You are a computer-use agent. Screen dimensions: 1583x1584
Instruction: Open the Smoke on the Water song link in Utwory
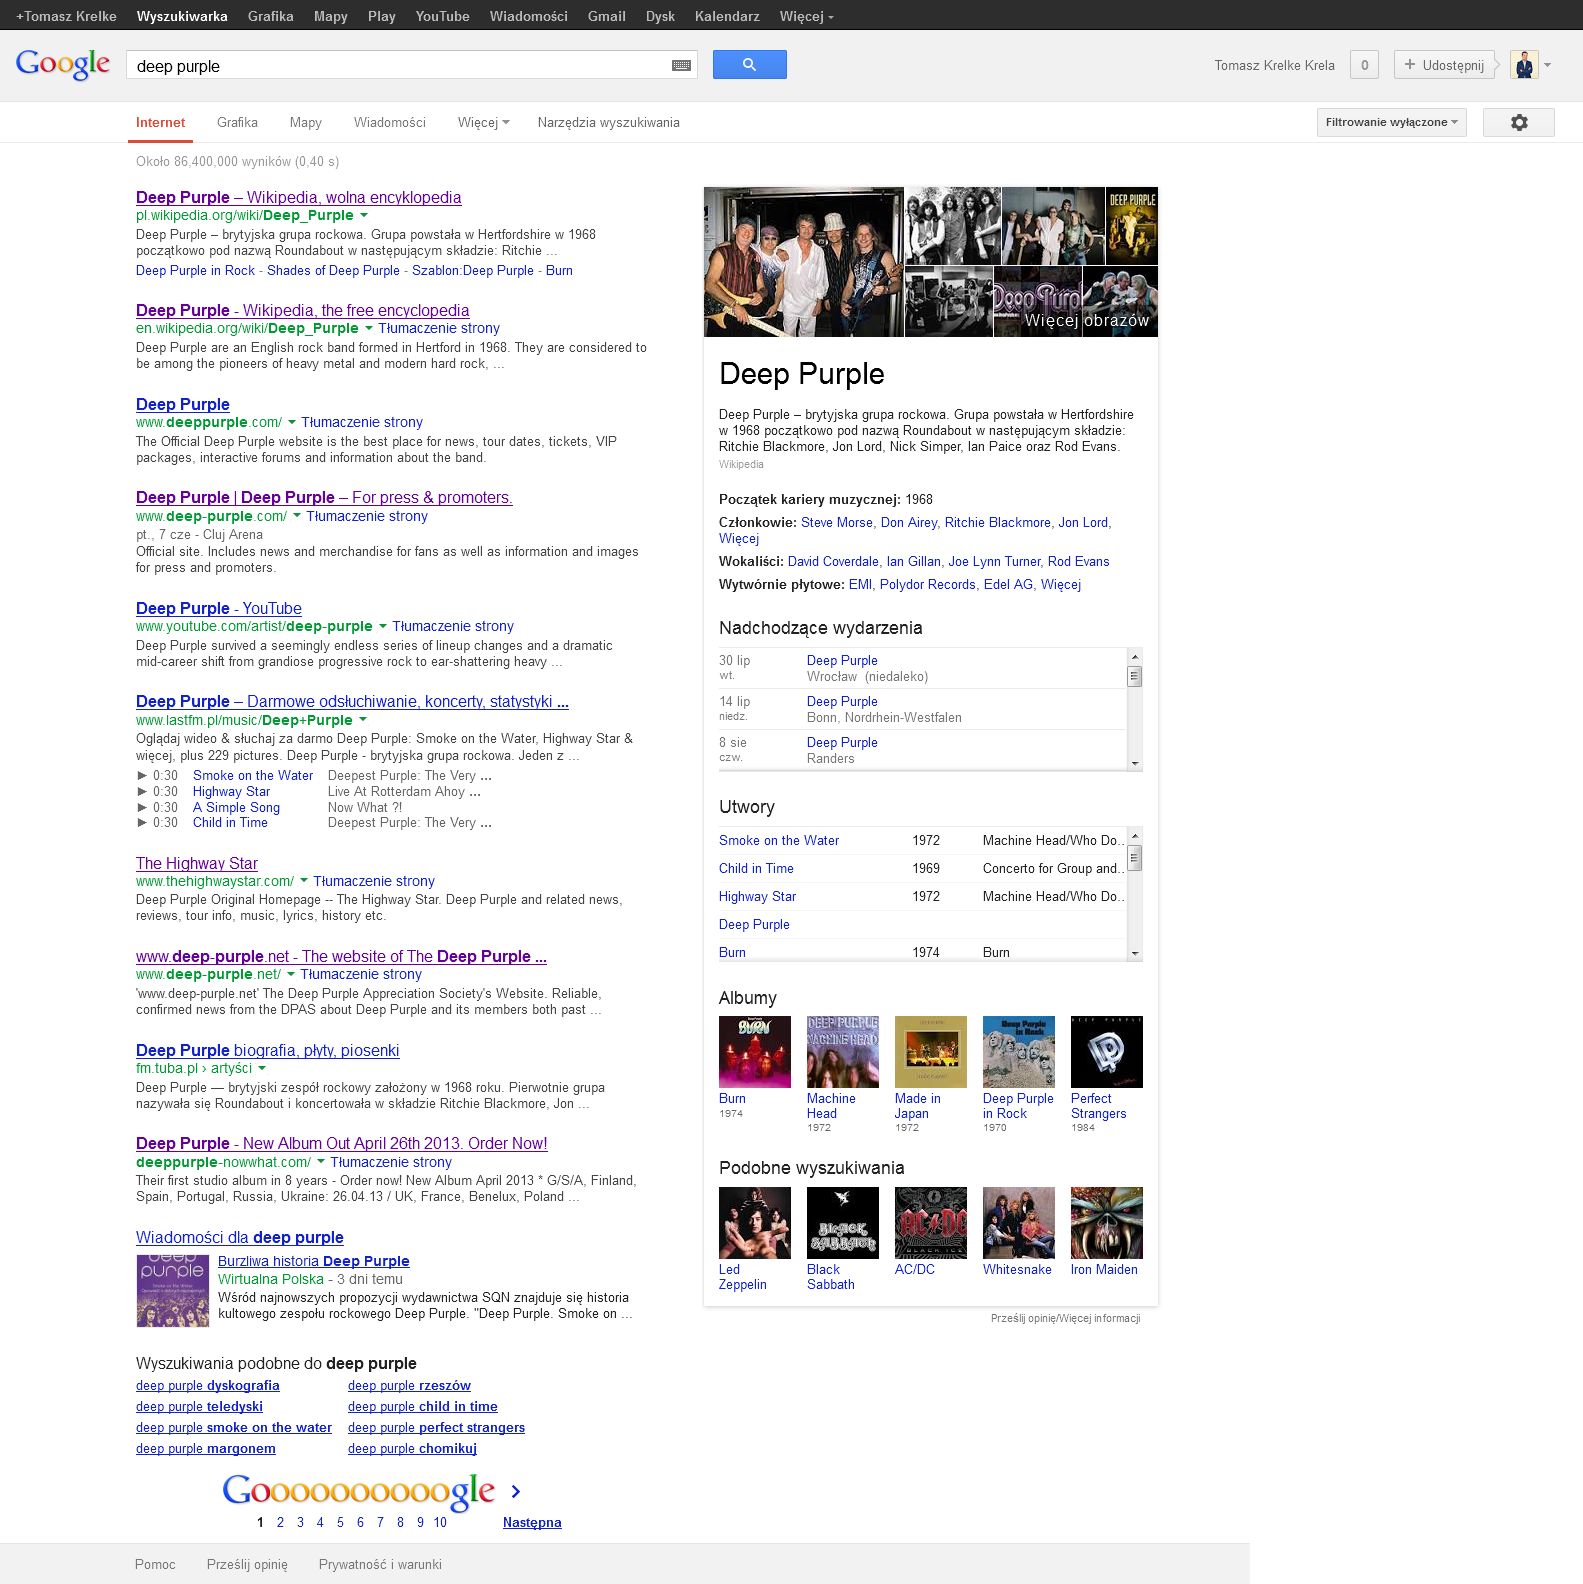coord(779,841)
